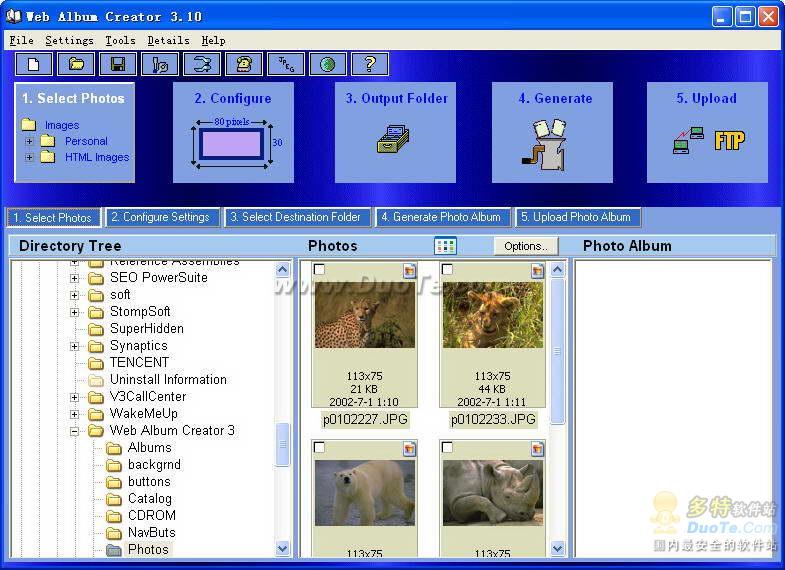Click the question mark help icon
This screenshot has height=570, width=785.
(x=370, y=65)
